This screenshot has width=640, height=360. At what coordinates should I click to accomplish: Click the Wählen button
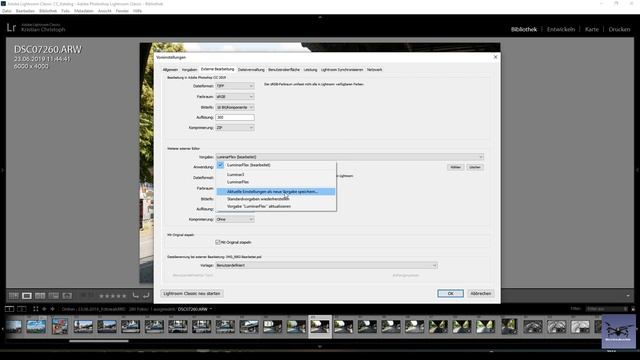(x=456, y=167)
